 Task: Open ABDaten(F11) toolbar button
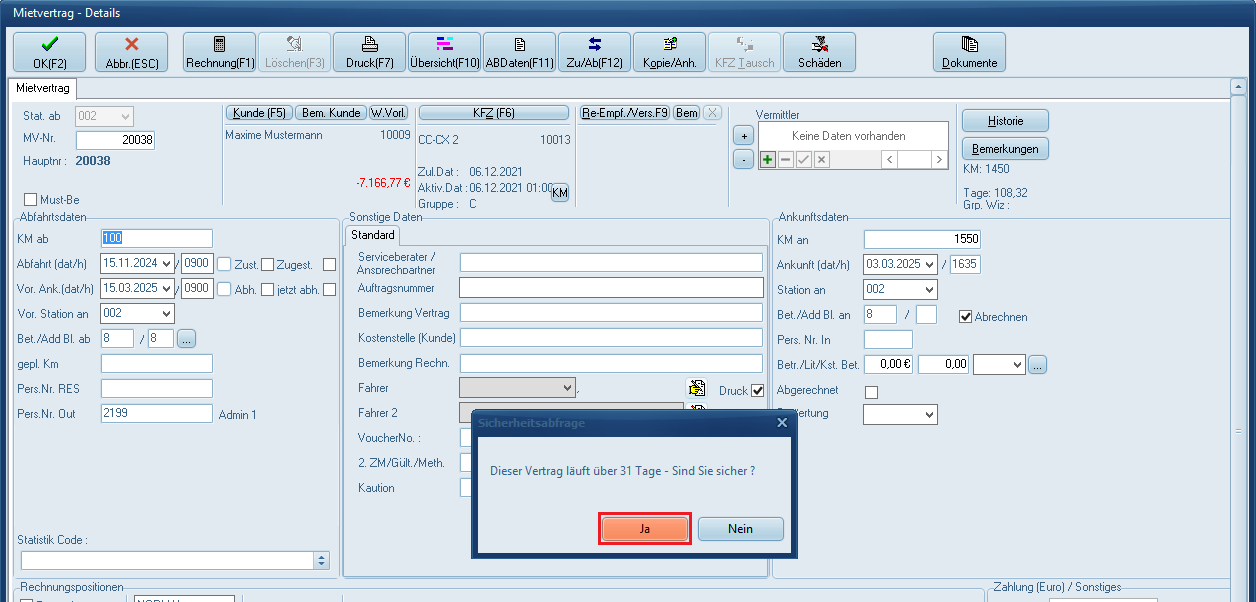[519, 52]
